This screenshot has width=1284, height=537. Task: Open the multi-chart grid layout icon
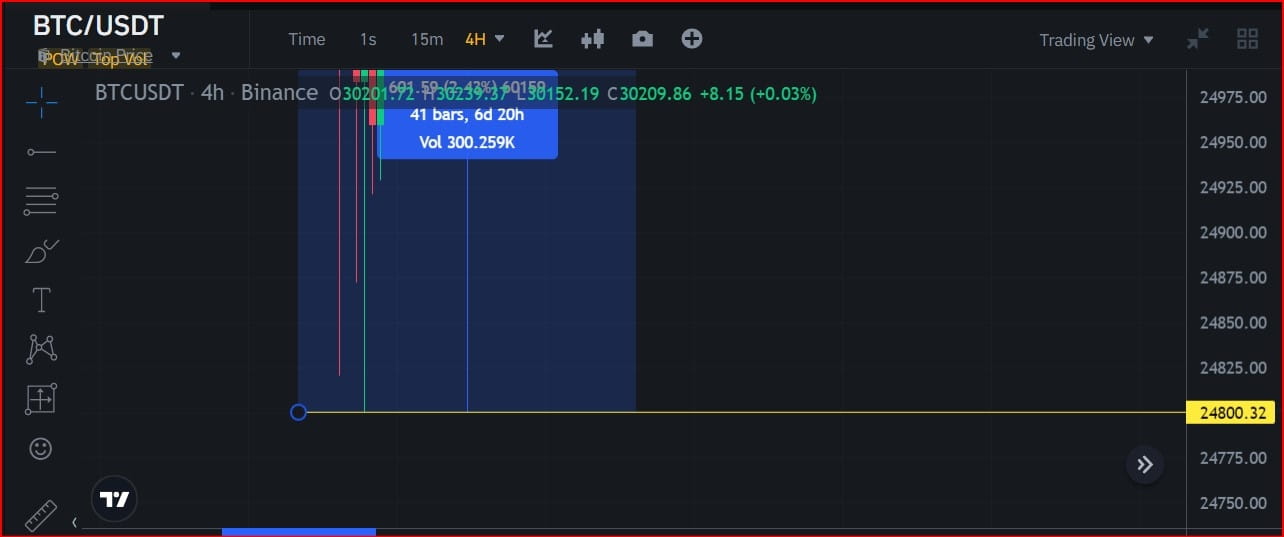pyautogui.click(x=1247, y=39)
